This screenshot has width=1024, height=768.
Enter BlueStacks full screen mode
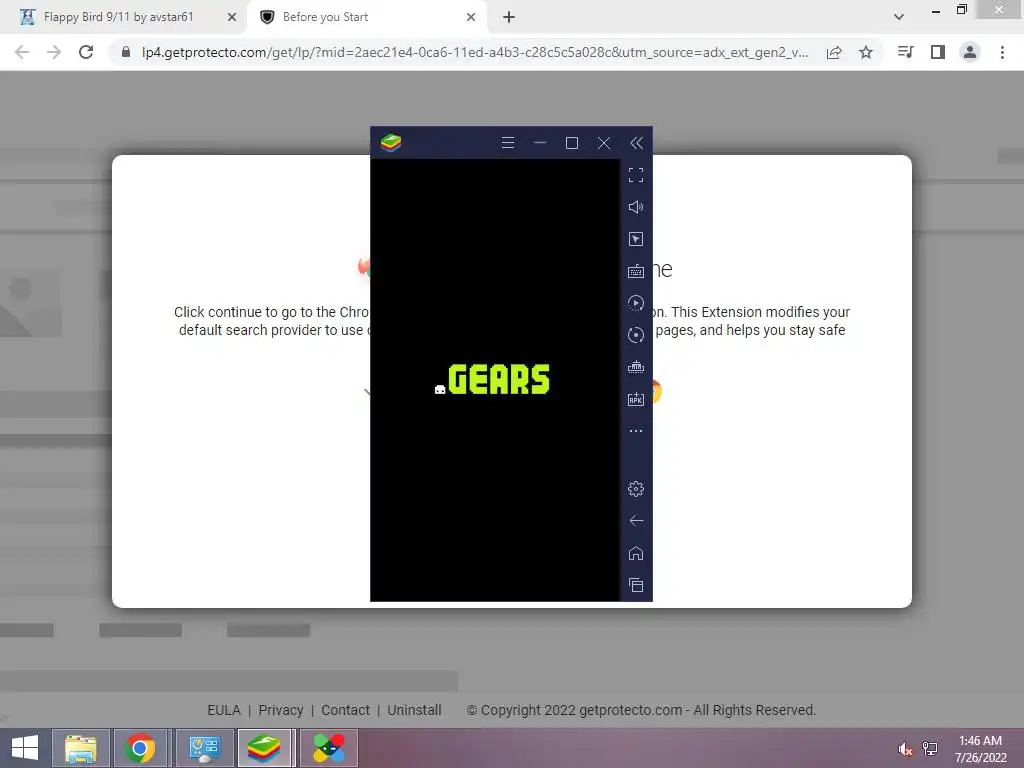636,175
